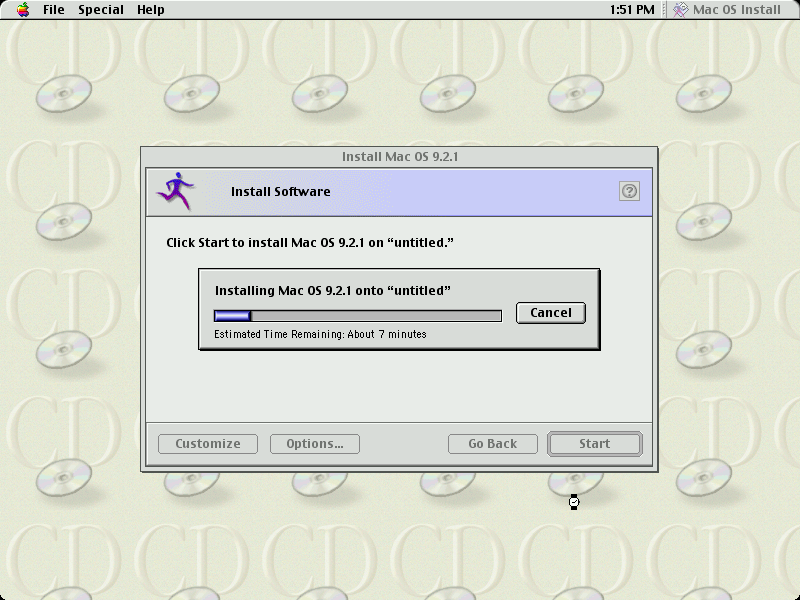This screenshot has width=800, height=600.
Task: Open the Special menu
Action: [101, 10]
